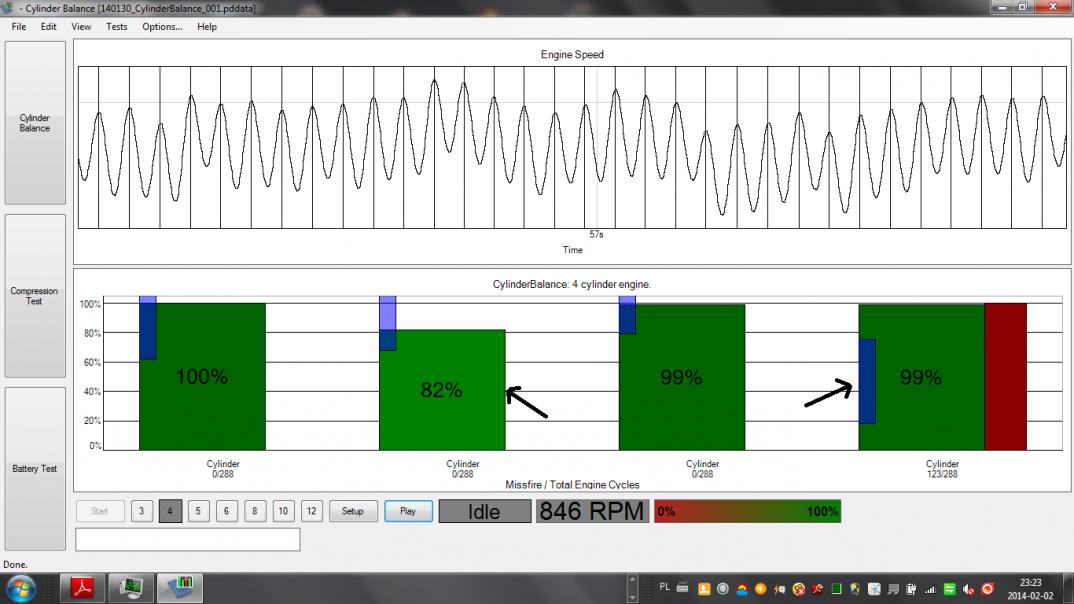Click 'CylinderBalance: 4 cylinder engine.' title
This screenshot has height=604, width=1074.
point(572,284)
